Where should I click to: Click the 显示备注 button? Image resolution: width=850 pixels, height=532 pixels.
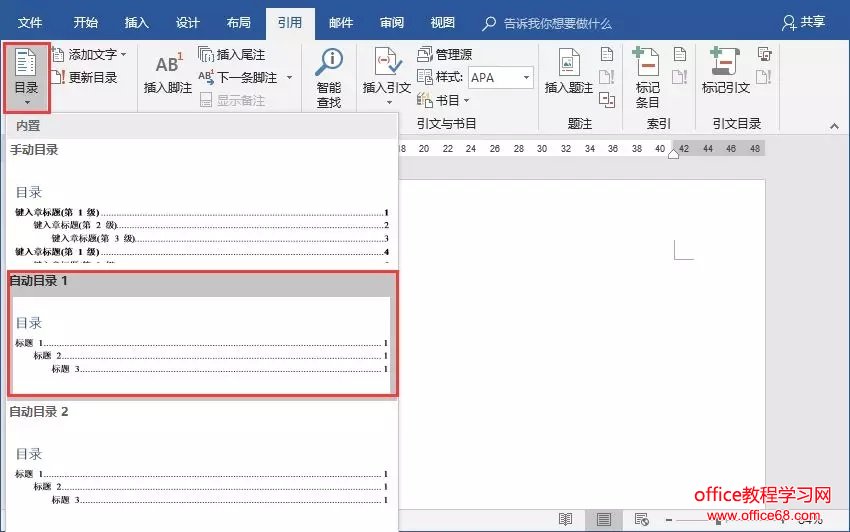pos(233,100)
